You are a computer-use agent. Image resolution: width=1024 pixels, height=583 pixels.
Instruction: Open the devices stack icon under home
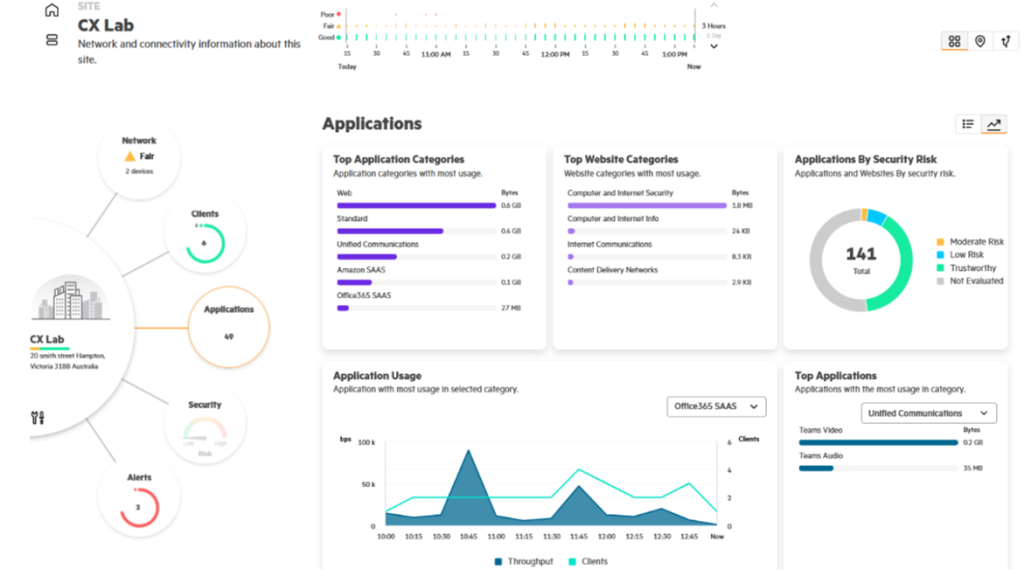pos(52,40)
